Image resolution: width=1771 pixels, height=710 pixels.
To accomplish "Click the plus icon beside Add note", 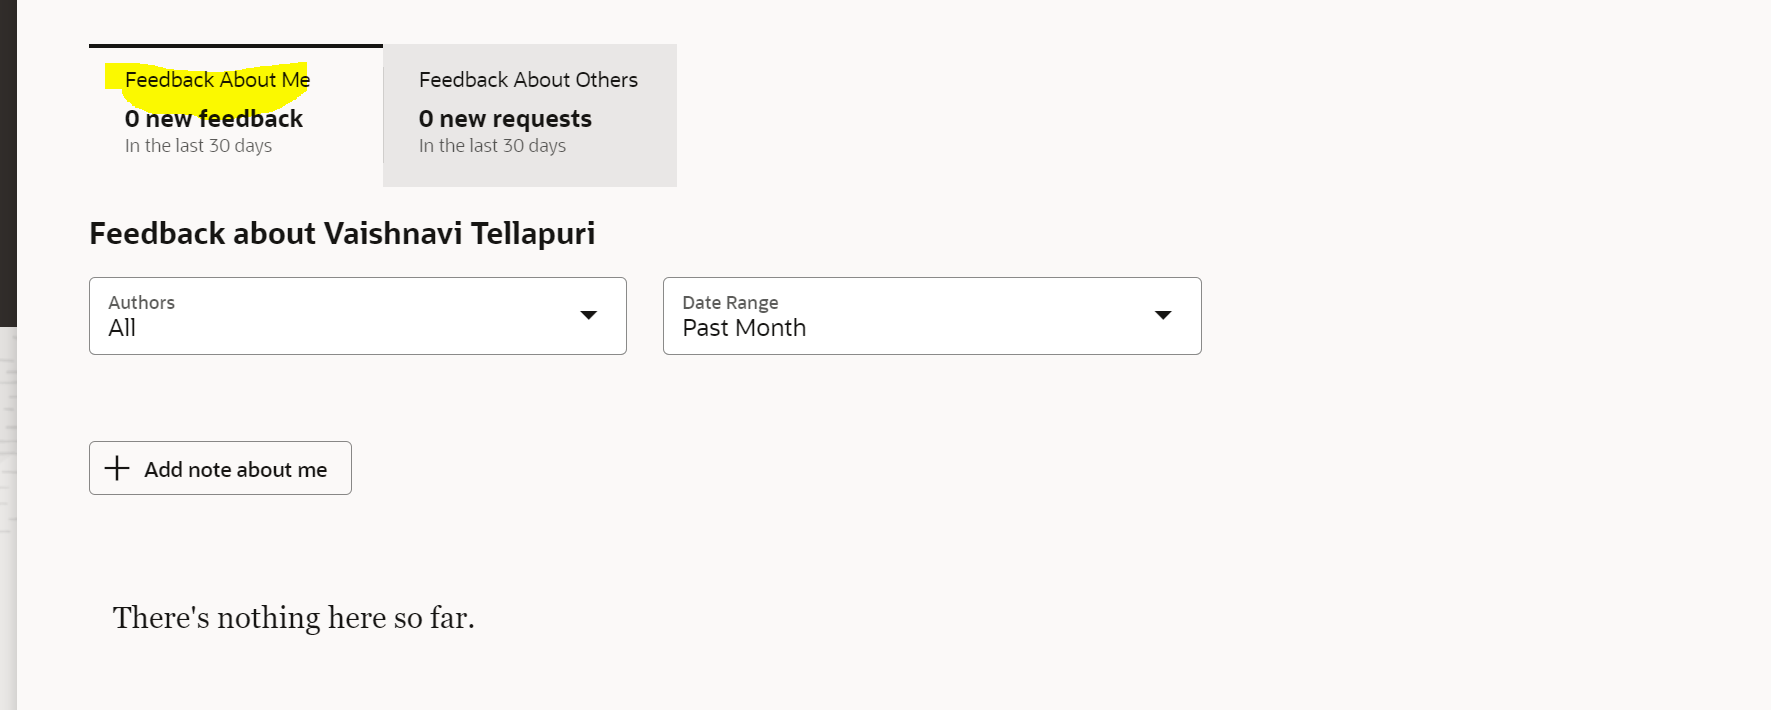I will click(x=117, y=468).
